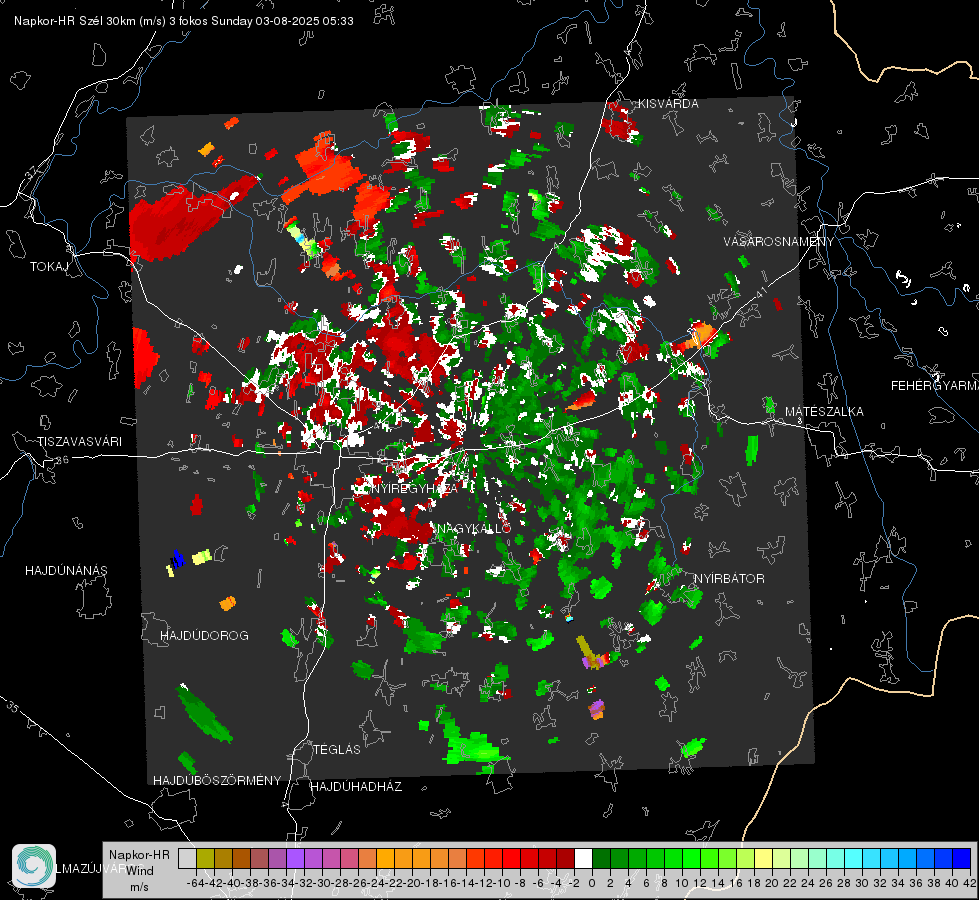Click the HAJDÚHADHÁZ town label
979x900 pixels.
tap(356, 786)
